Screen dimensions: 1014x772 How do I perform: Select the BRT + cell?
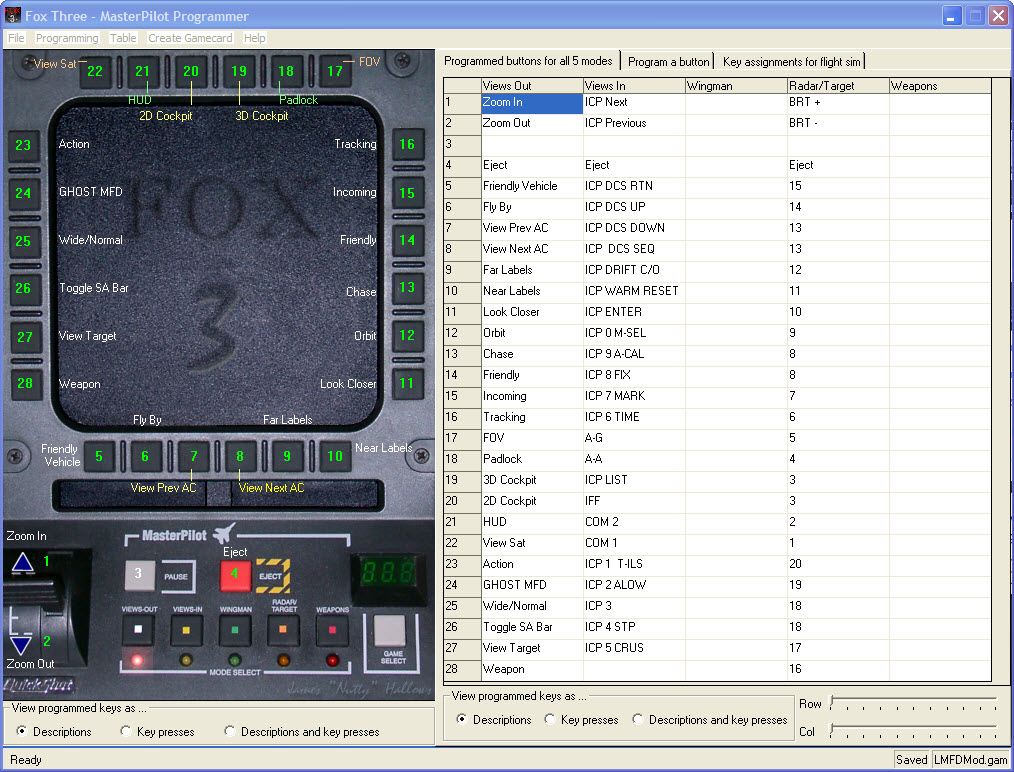point(838,102)
